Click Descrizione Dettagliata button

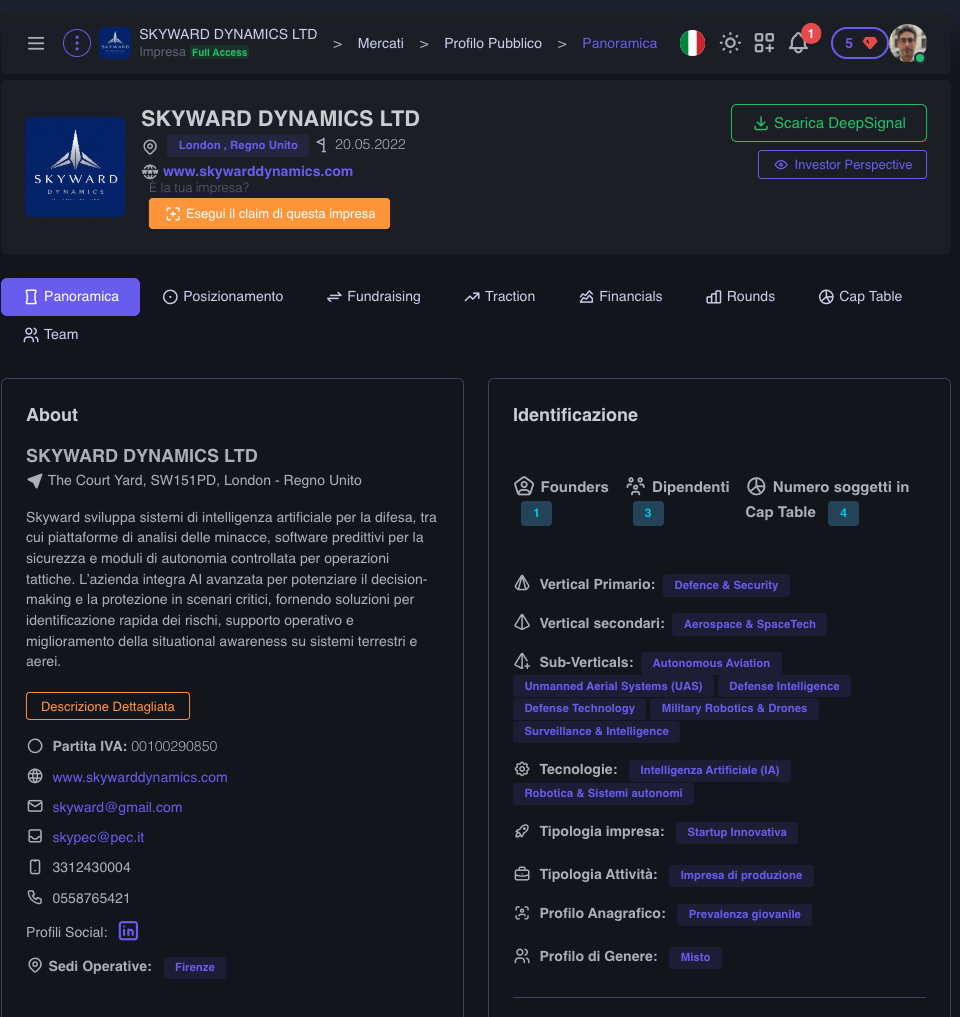[108, 706]
